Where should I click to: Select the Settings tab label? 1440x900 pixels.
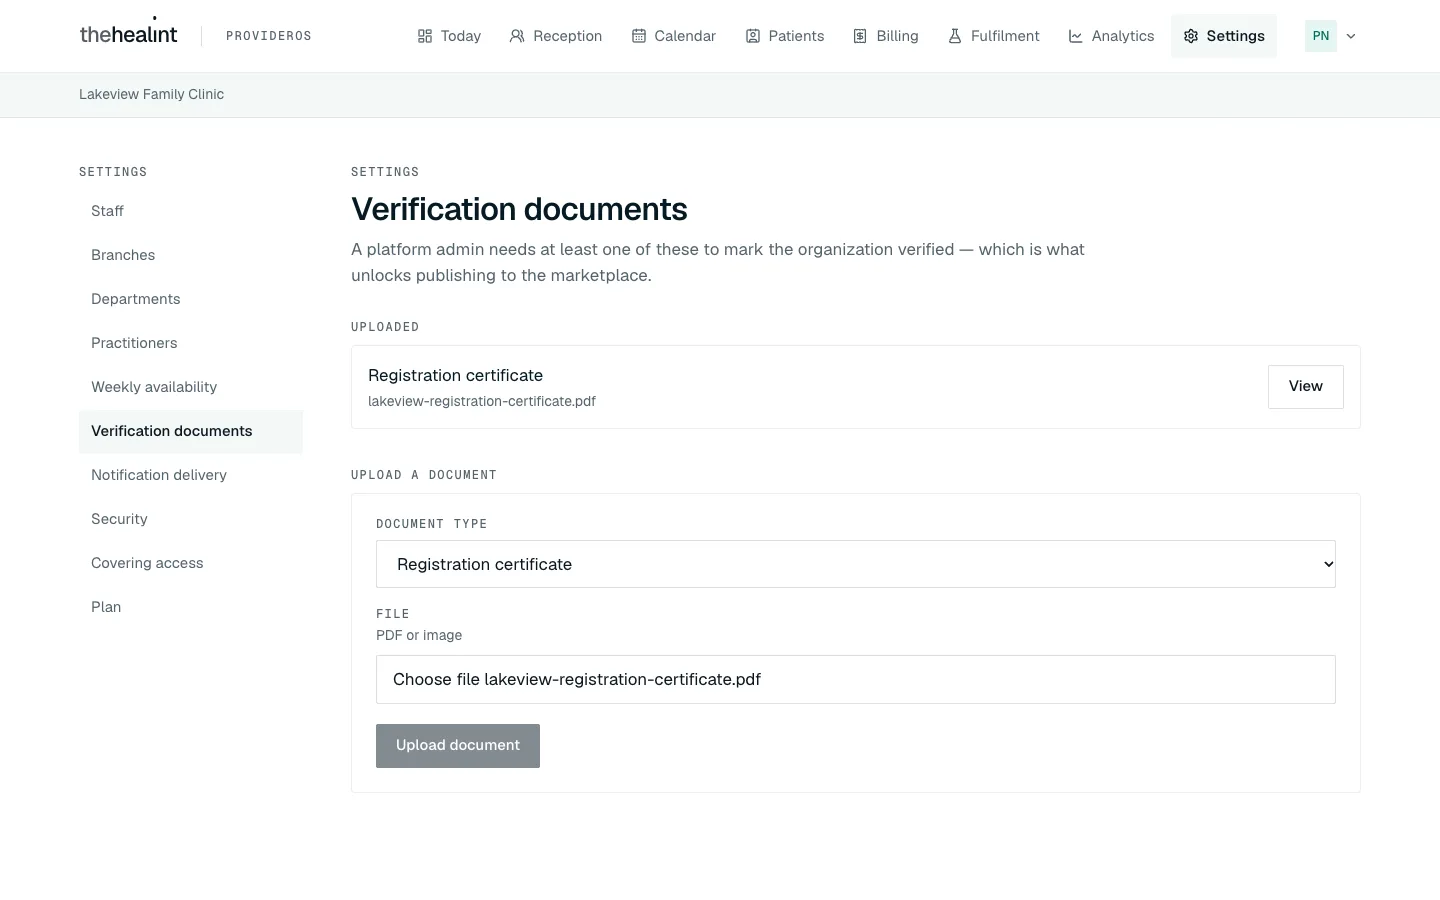point(1236,36)
